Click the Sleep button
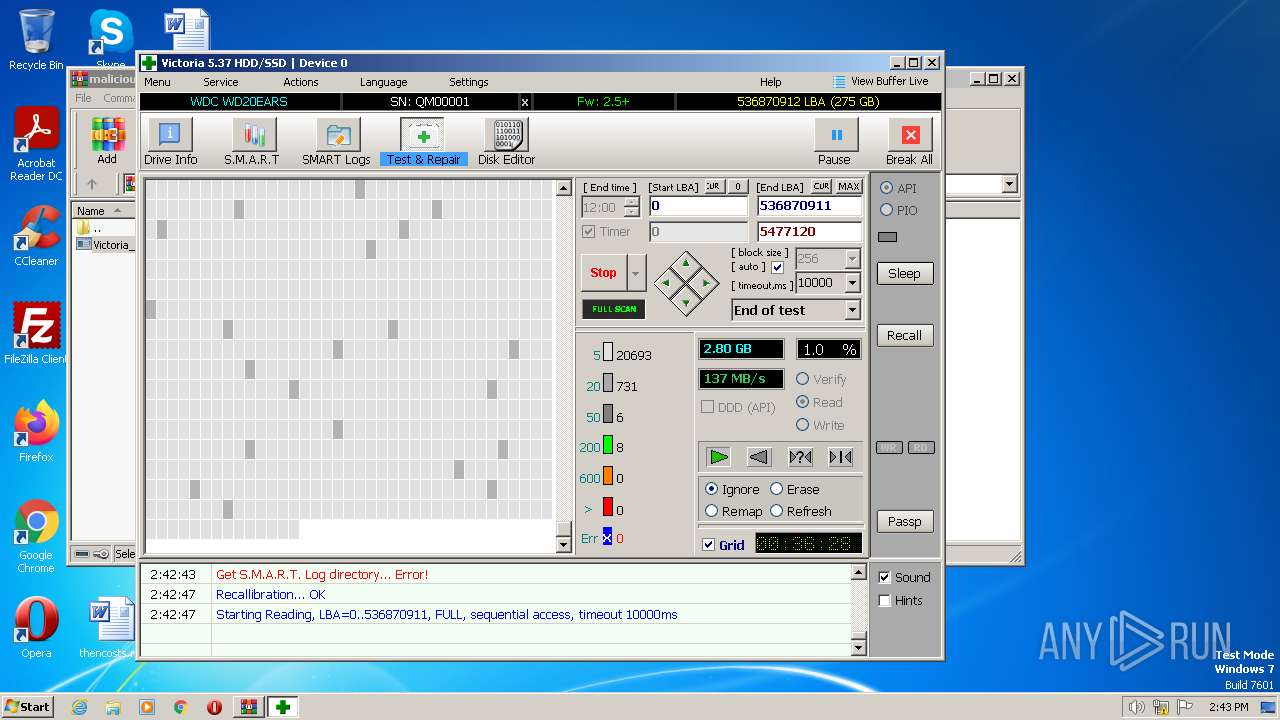Screen dimensions: 1280x720 tap(904, 273)
